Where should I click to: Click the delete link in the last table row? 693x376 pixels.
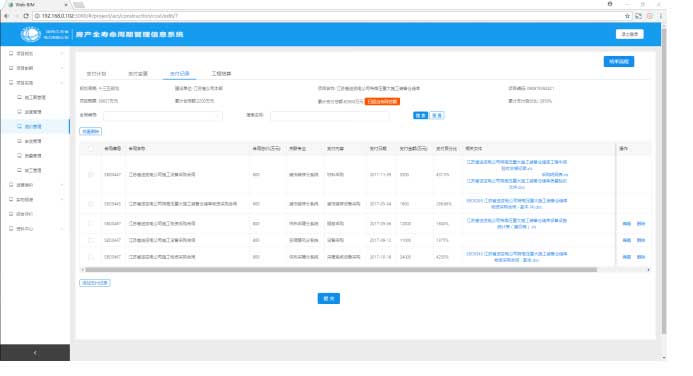(641, 257)
